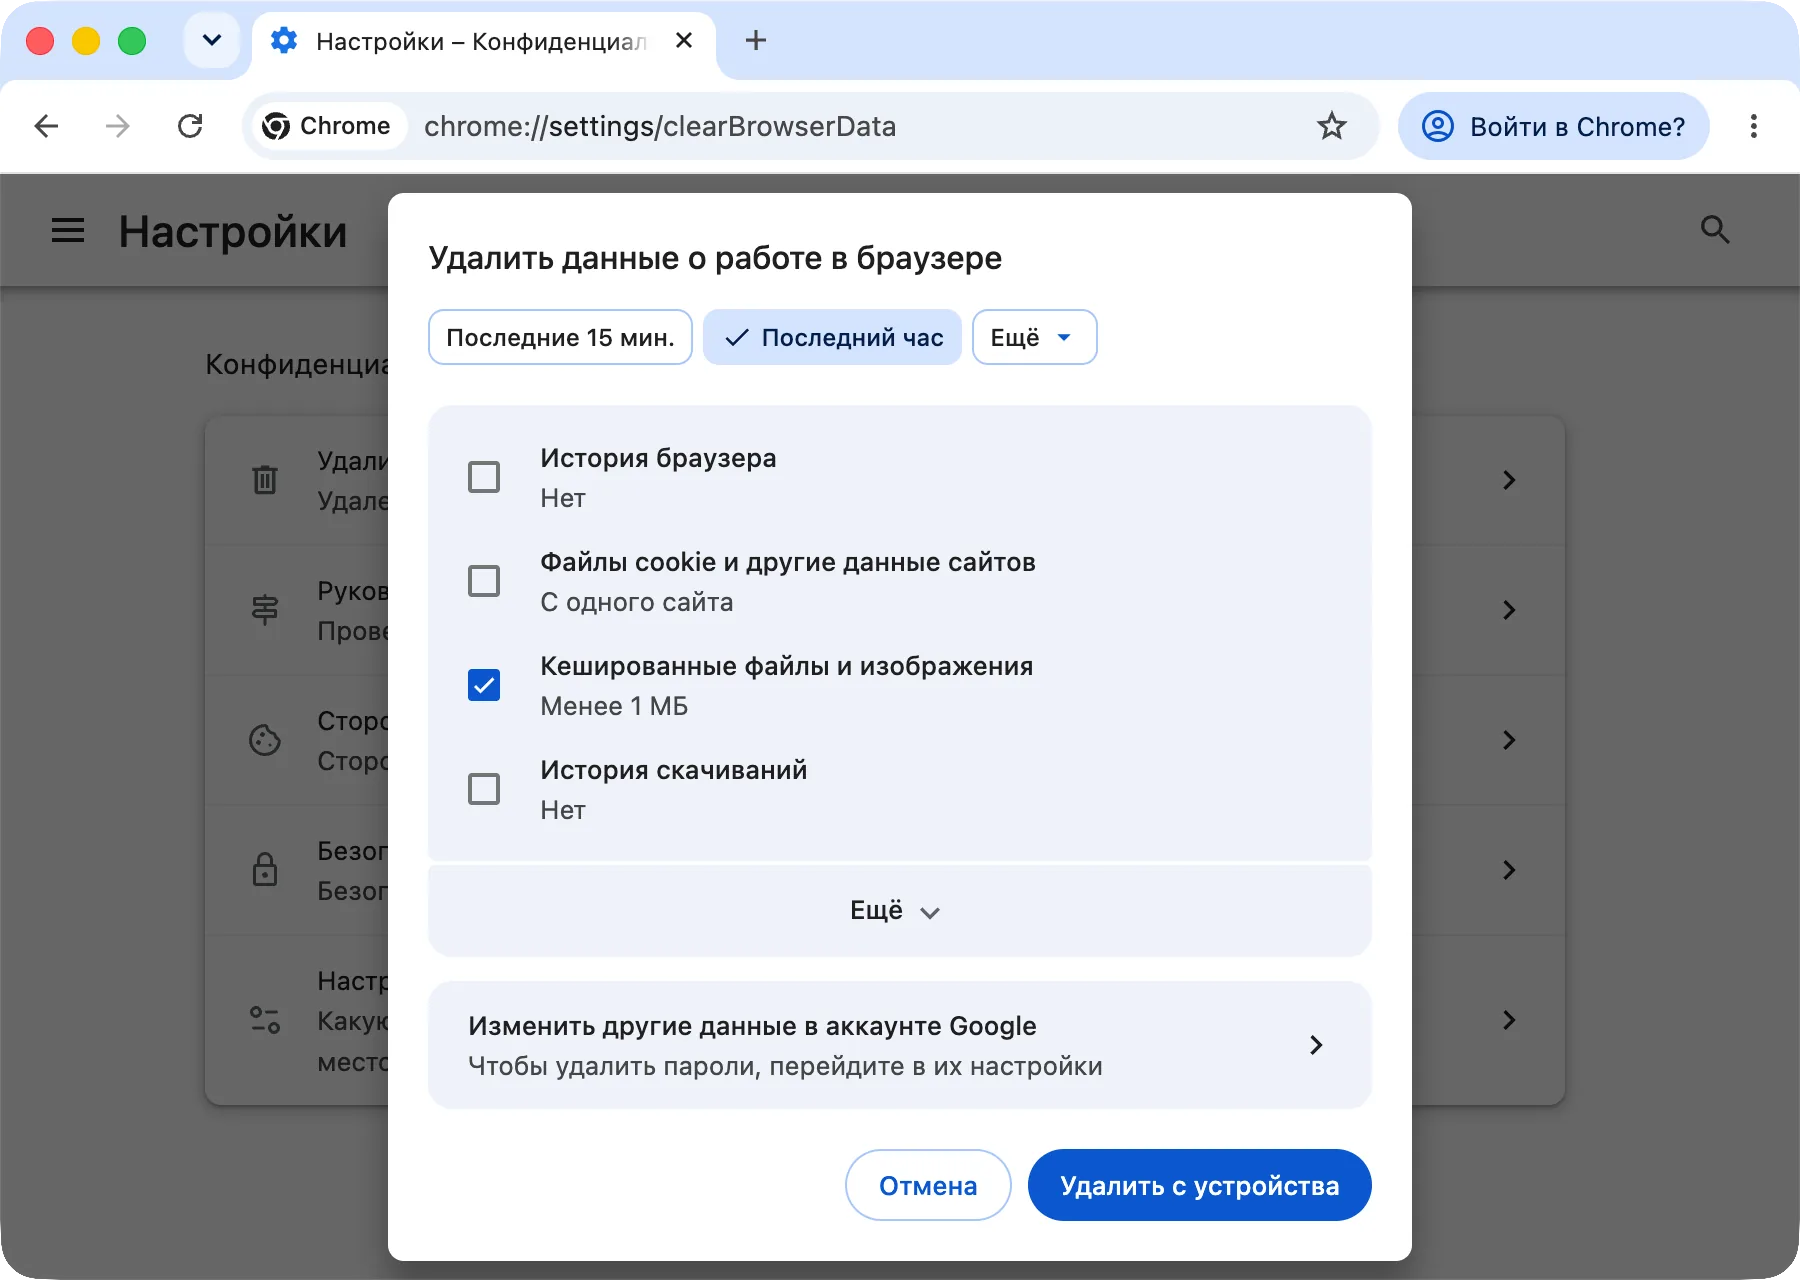Screen dimensions: 1800x1280
Task: Check the История браузера checkbox
Action: [x=484, y=477]
